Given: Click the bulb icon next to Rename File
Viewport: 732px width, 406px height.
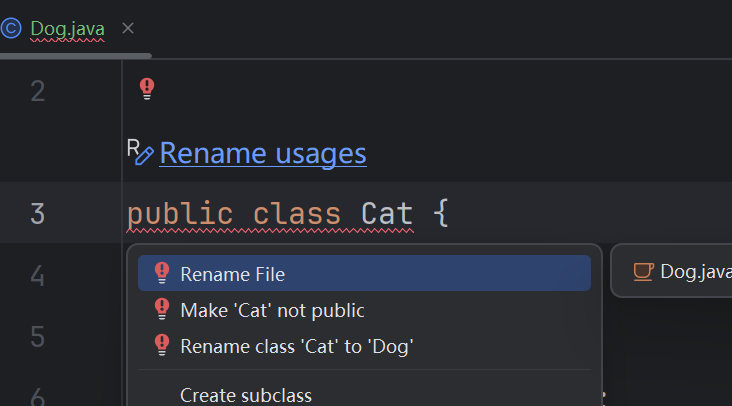Looking at the screenshot, I should 162,273.
